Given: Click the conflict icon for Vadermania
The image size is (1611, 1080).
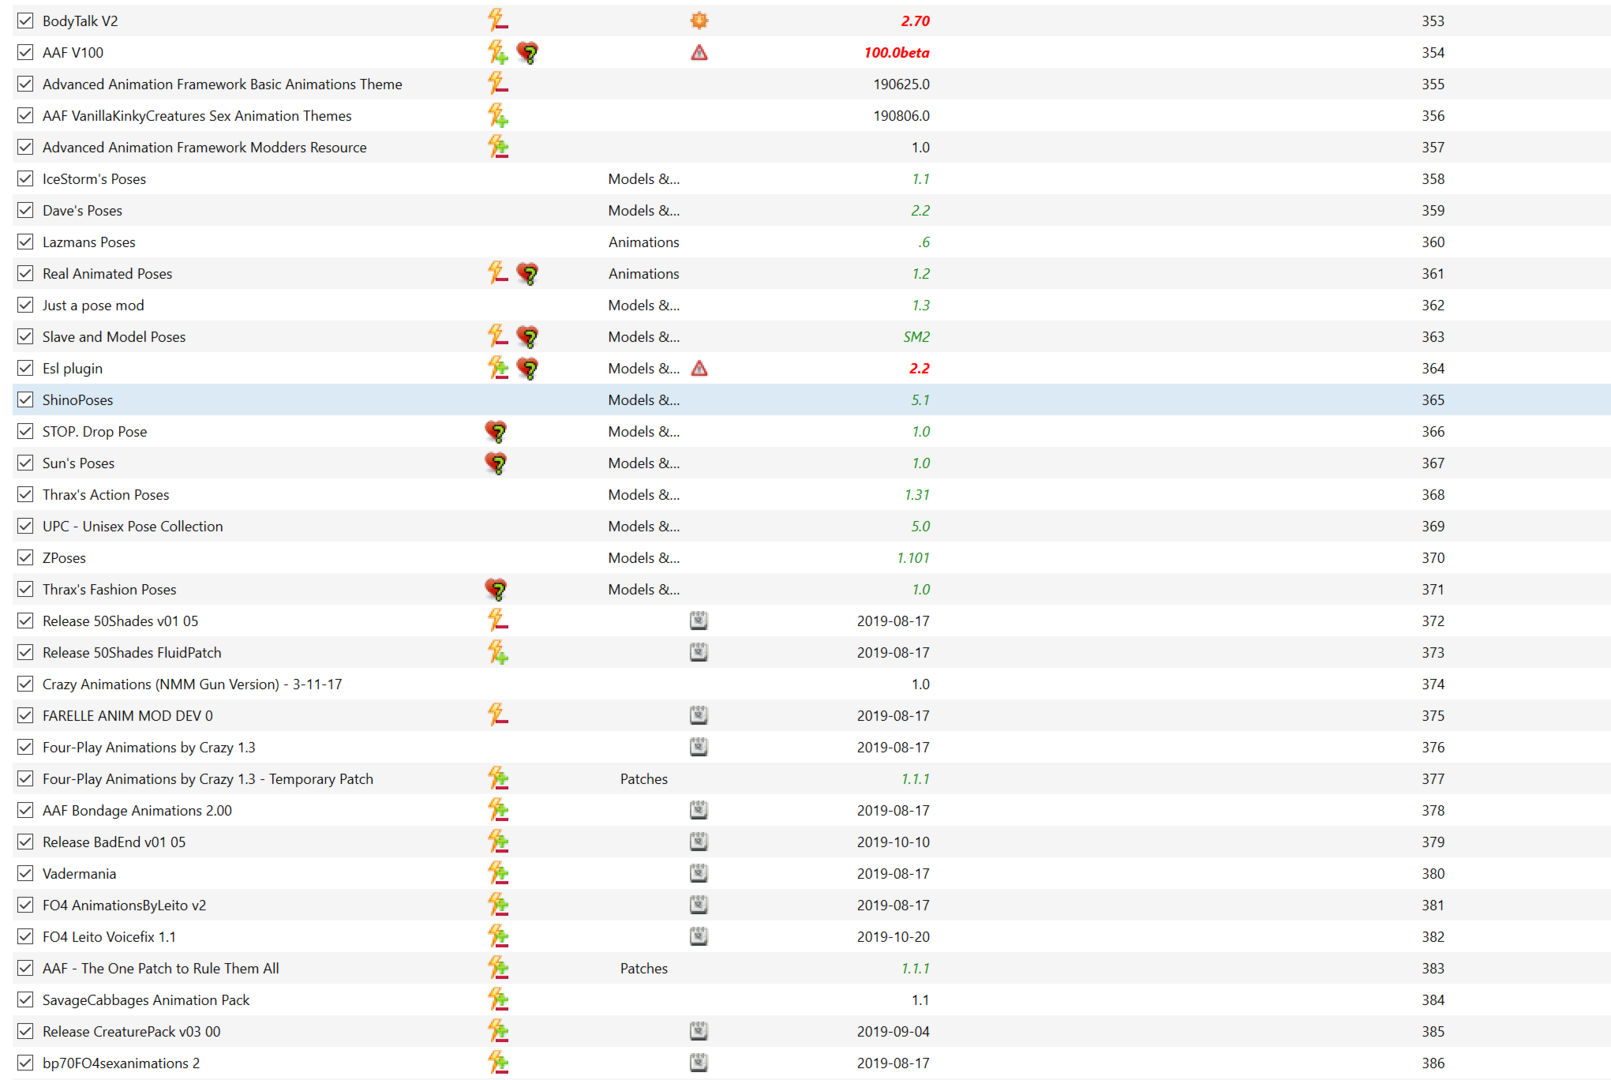Looking at the screenshot, I should (497, 873).
